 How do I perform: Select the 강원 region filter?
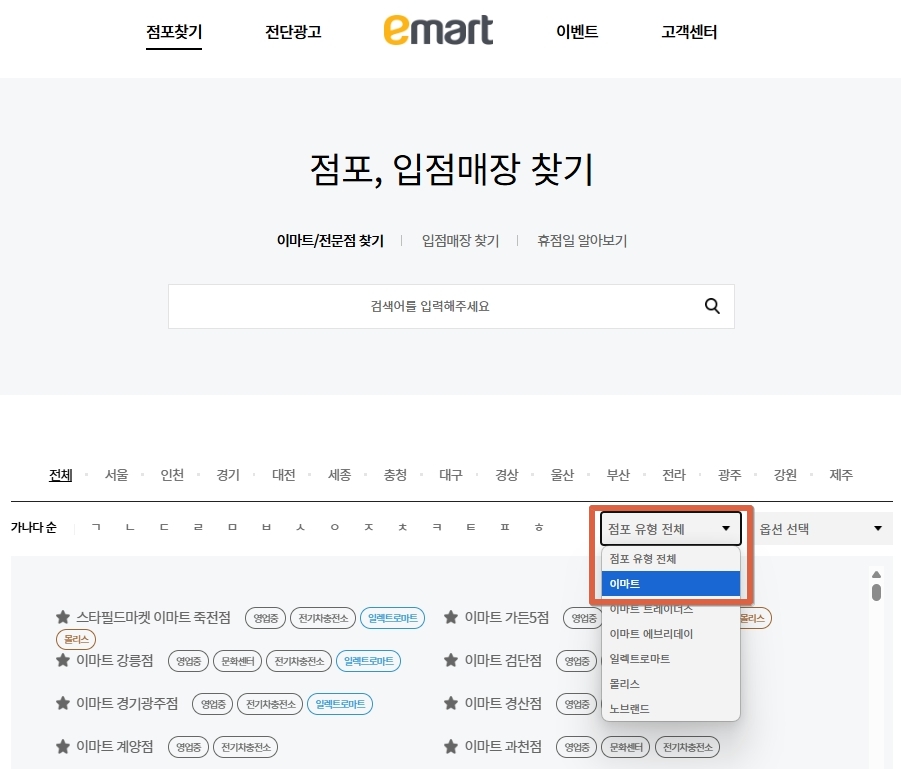pos(785,475)
